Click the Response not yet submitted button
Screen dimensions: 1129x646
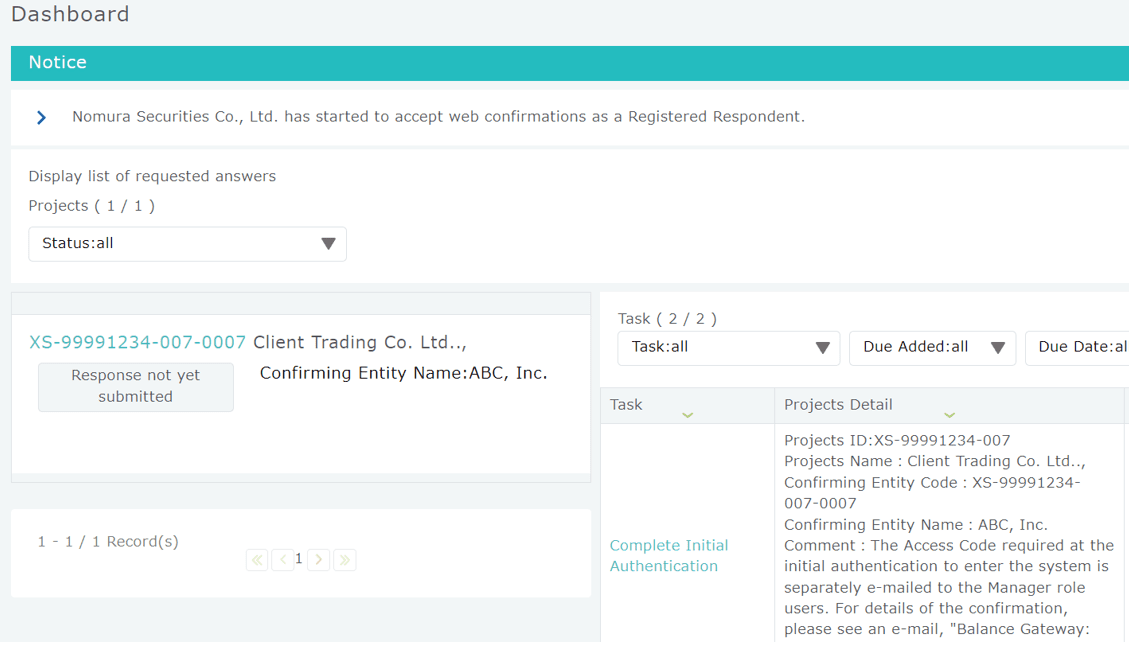click(x=136, y=386)
